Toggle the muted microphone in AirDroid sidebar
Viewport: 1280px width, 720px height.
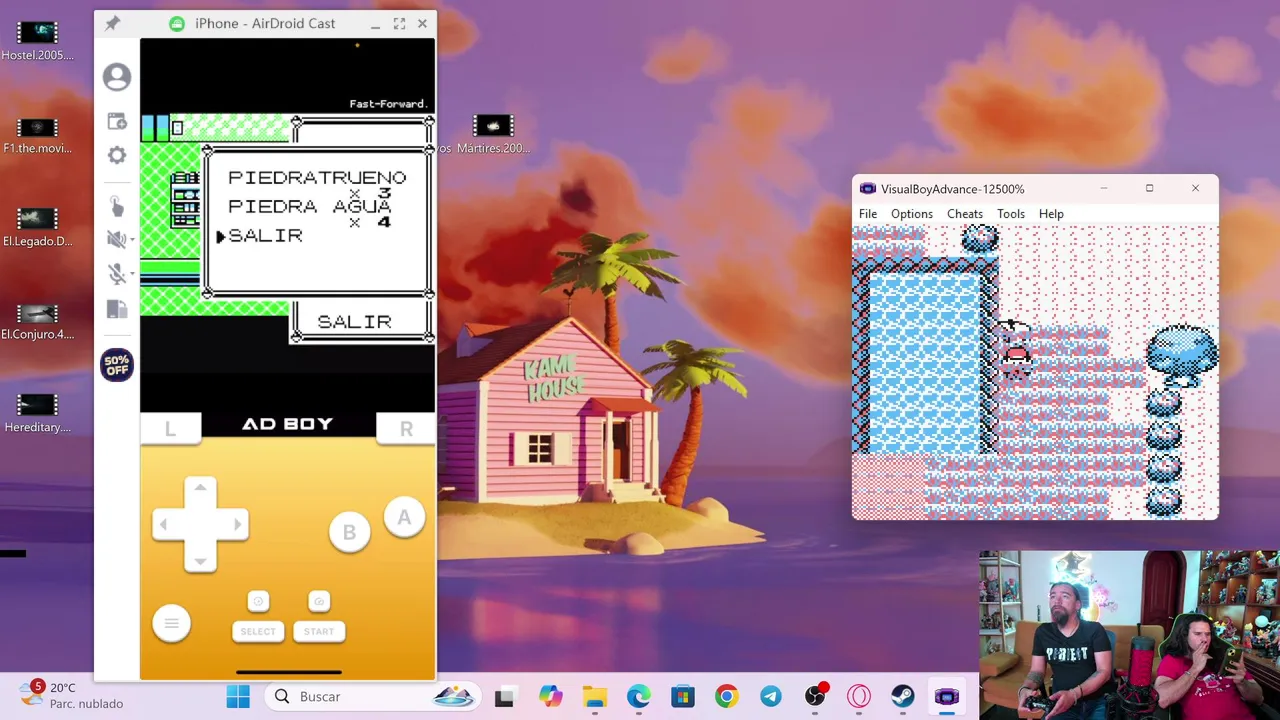click(115, 274)
